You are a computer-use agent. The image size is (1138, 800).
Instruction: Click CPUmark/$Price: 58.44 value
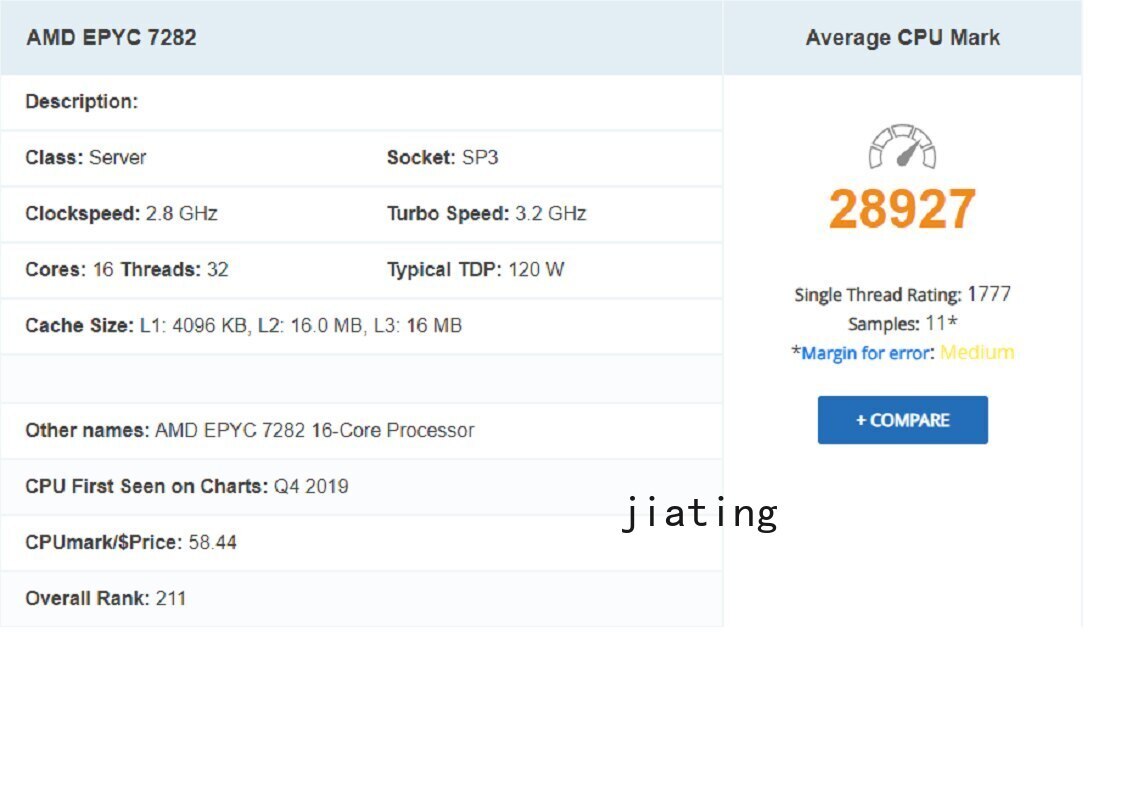[131, 542]
